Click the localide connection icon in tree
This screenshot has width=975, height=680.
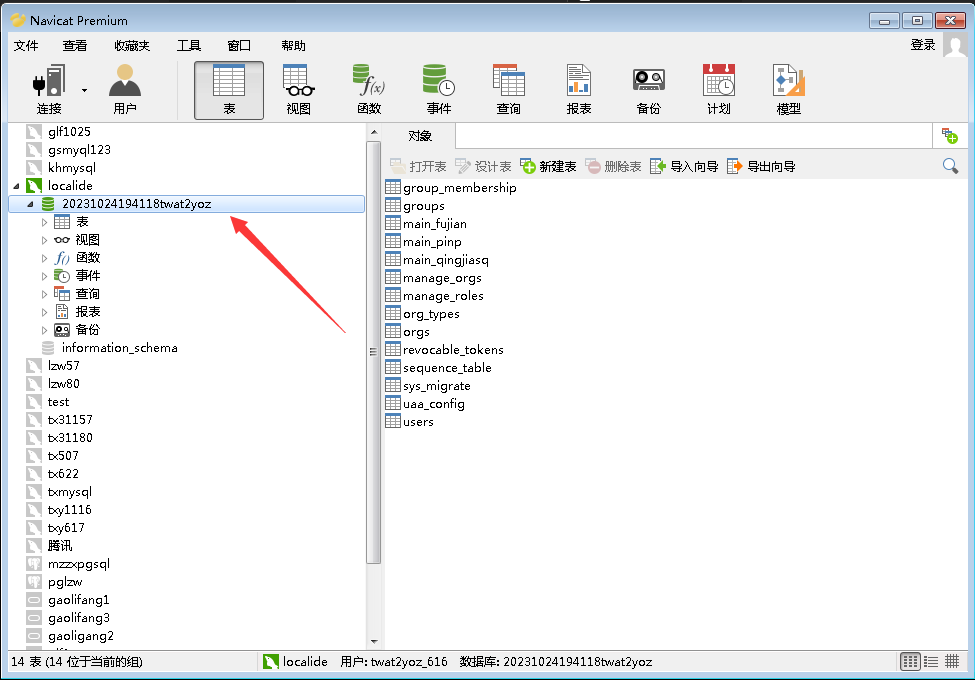[x=34, y=185]
